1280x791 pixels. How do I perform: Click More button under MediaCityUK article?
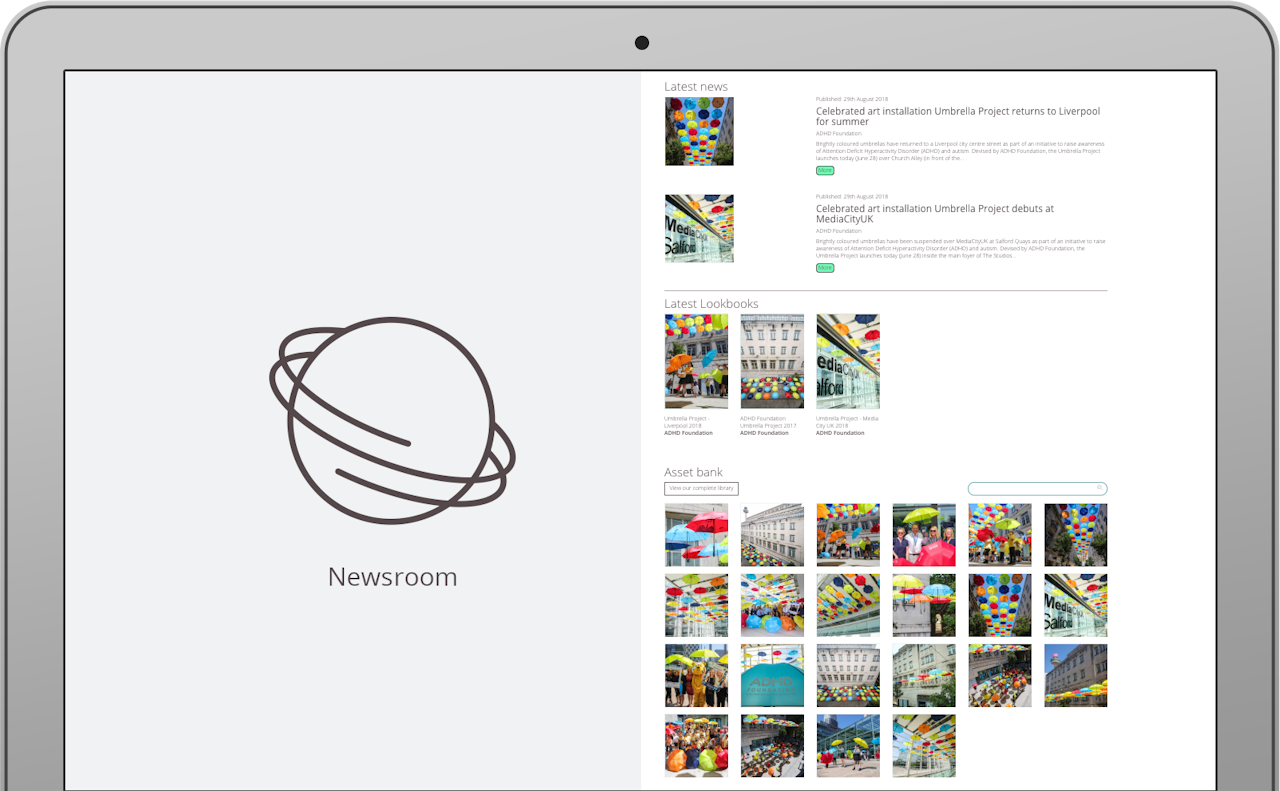[825, 268]
